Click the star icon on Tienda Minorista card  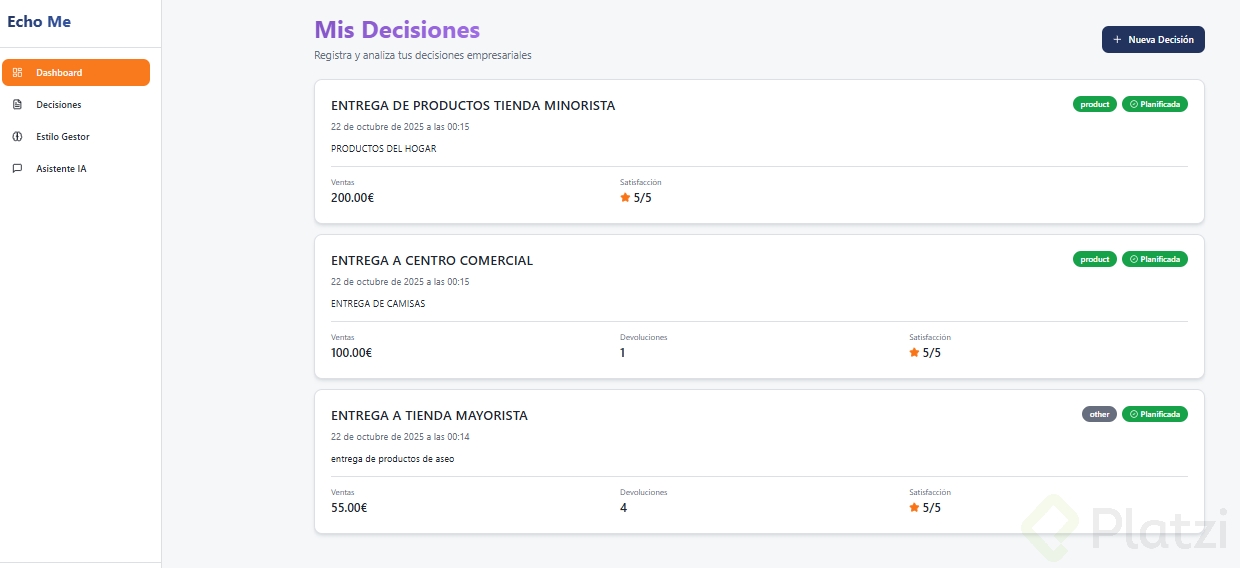tap(625, 198)
